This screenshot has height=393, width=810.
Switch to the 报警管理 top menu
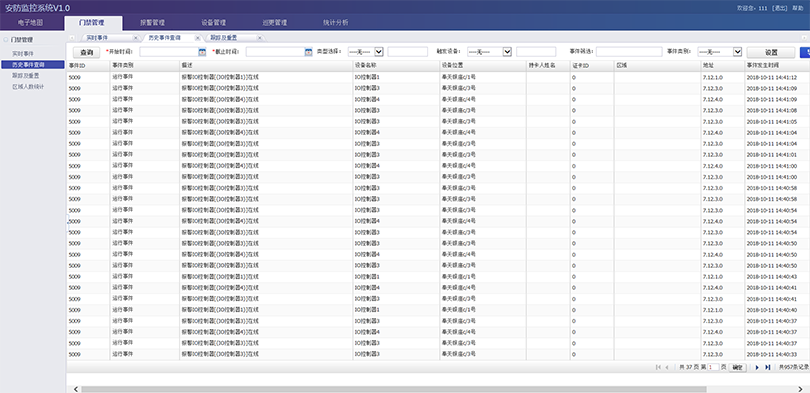152,23
